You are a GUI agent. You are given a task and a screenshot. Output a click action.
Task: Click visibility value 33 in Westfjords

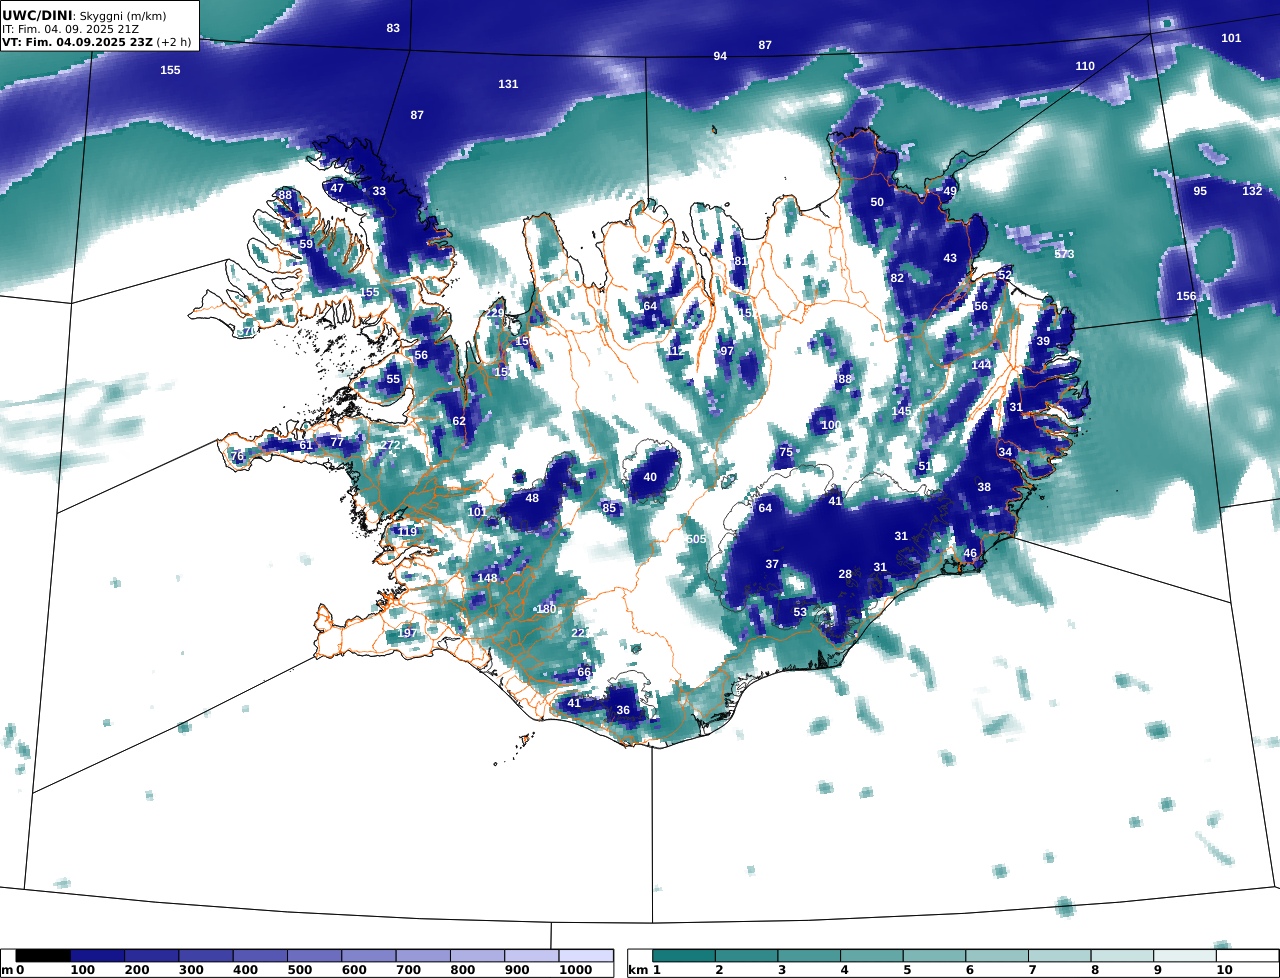tap(379, 191)
